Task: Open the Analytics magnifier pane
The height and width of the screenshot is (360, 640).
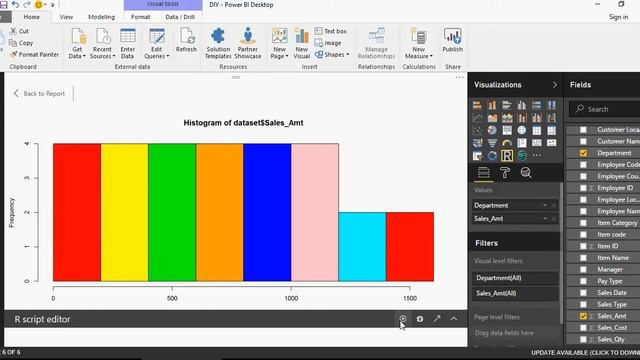Action: 526,173
